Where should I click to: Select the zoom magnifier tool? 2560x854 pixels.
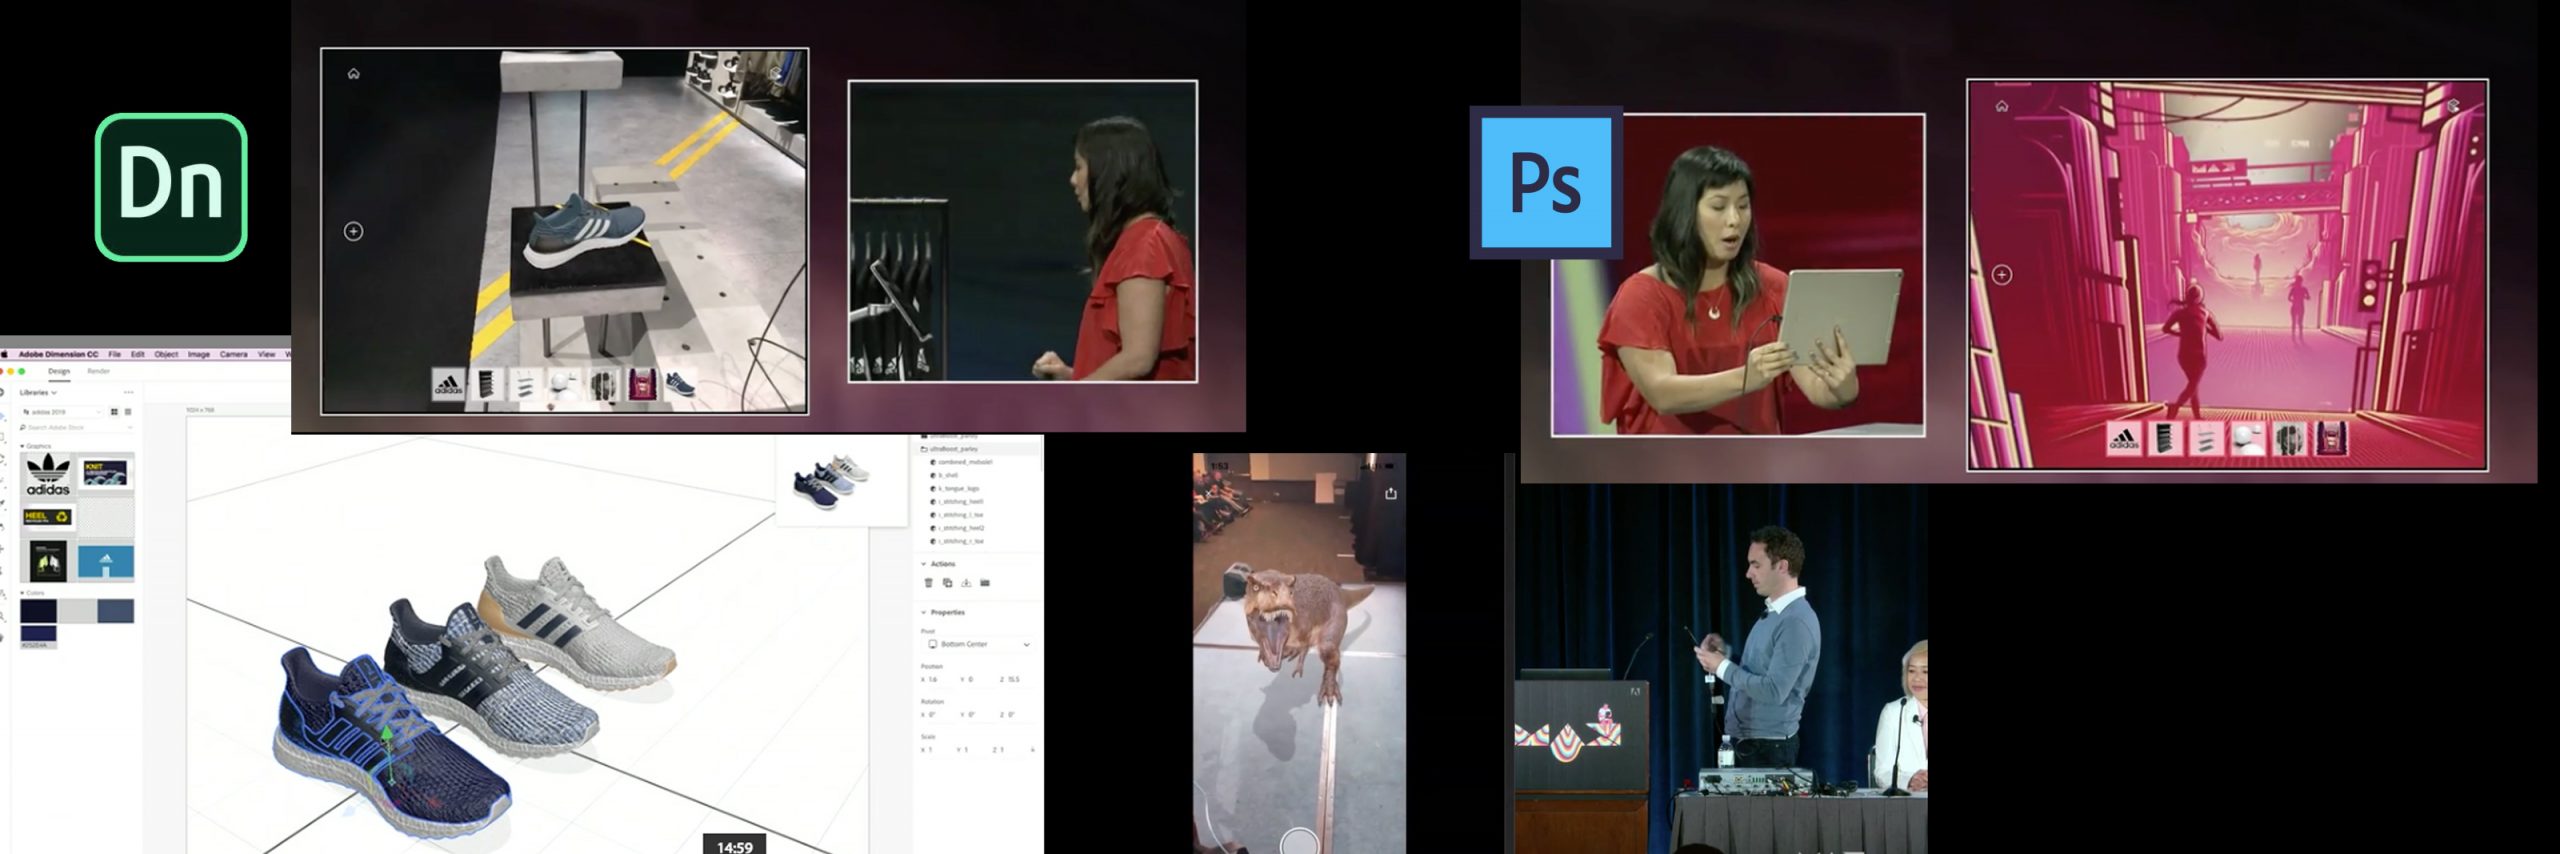click(x=3, y=617)
